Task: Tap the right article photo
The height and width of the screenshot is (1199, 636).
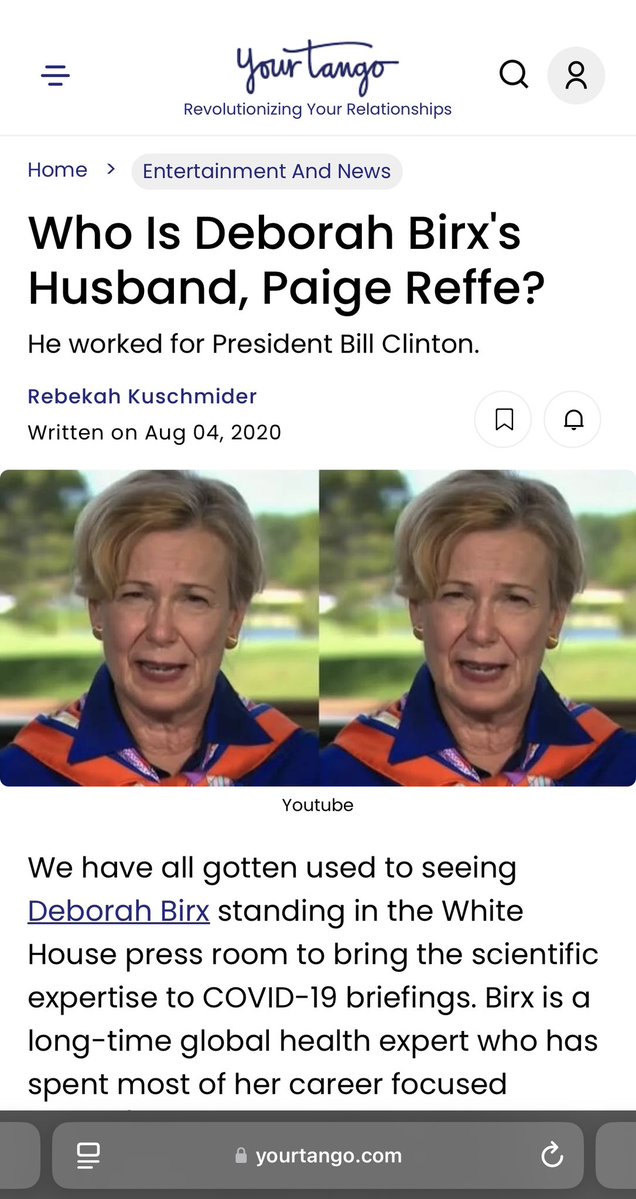Action: coord(478,628)
